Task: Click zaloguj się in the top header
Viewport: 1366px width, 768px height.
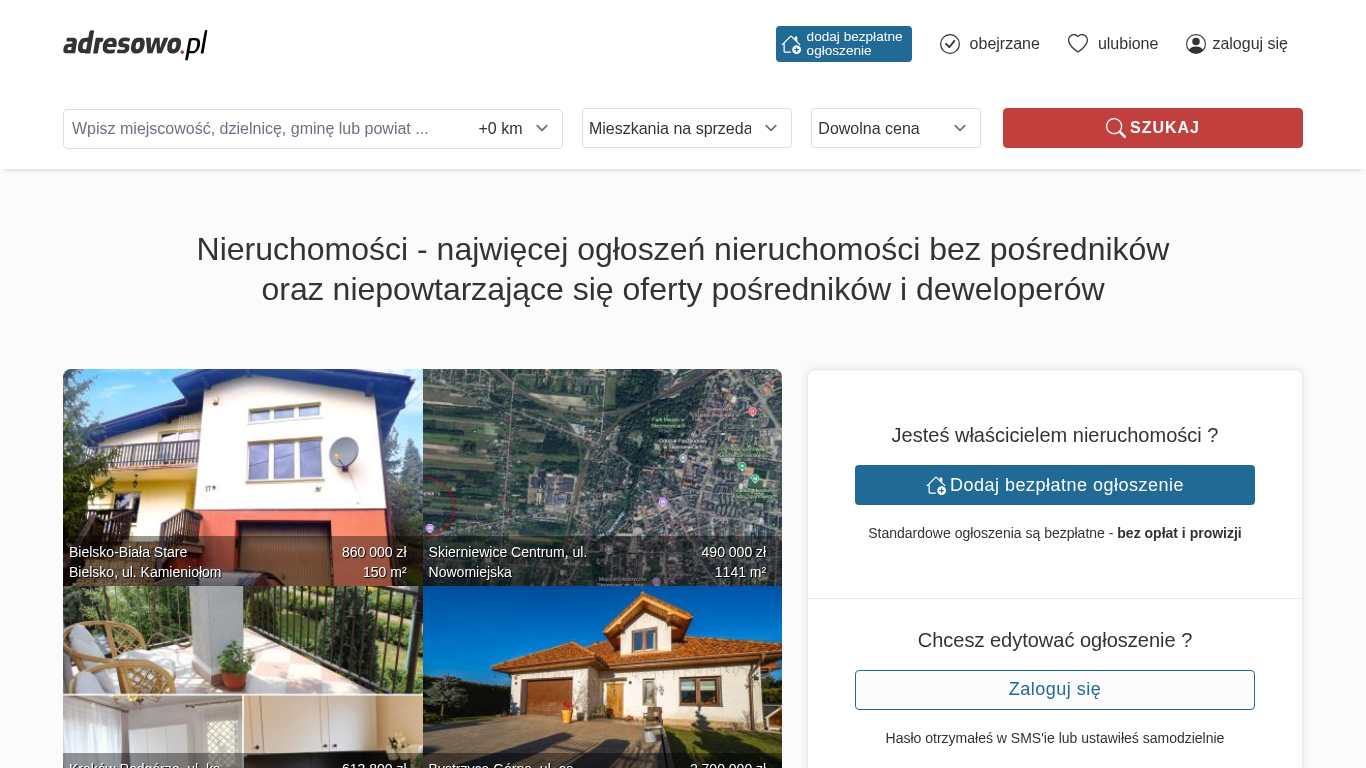Action: pos(1249,44)
